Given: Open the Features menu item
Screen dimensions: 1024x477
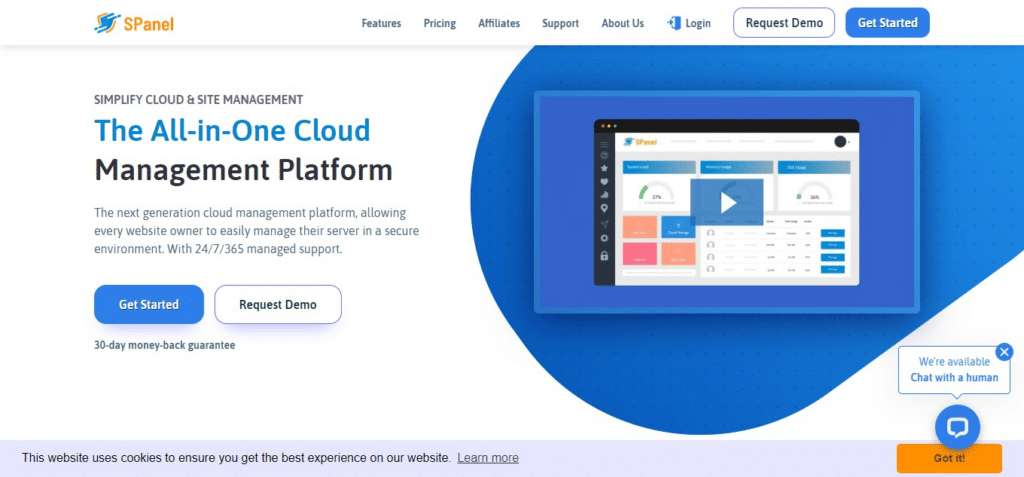Looking at the screenshot, I should [x=381, y=23].
